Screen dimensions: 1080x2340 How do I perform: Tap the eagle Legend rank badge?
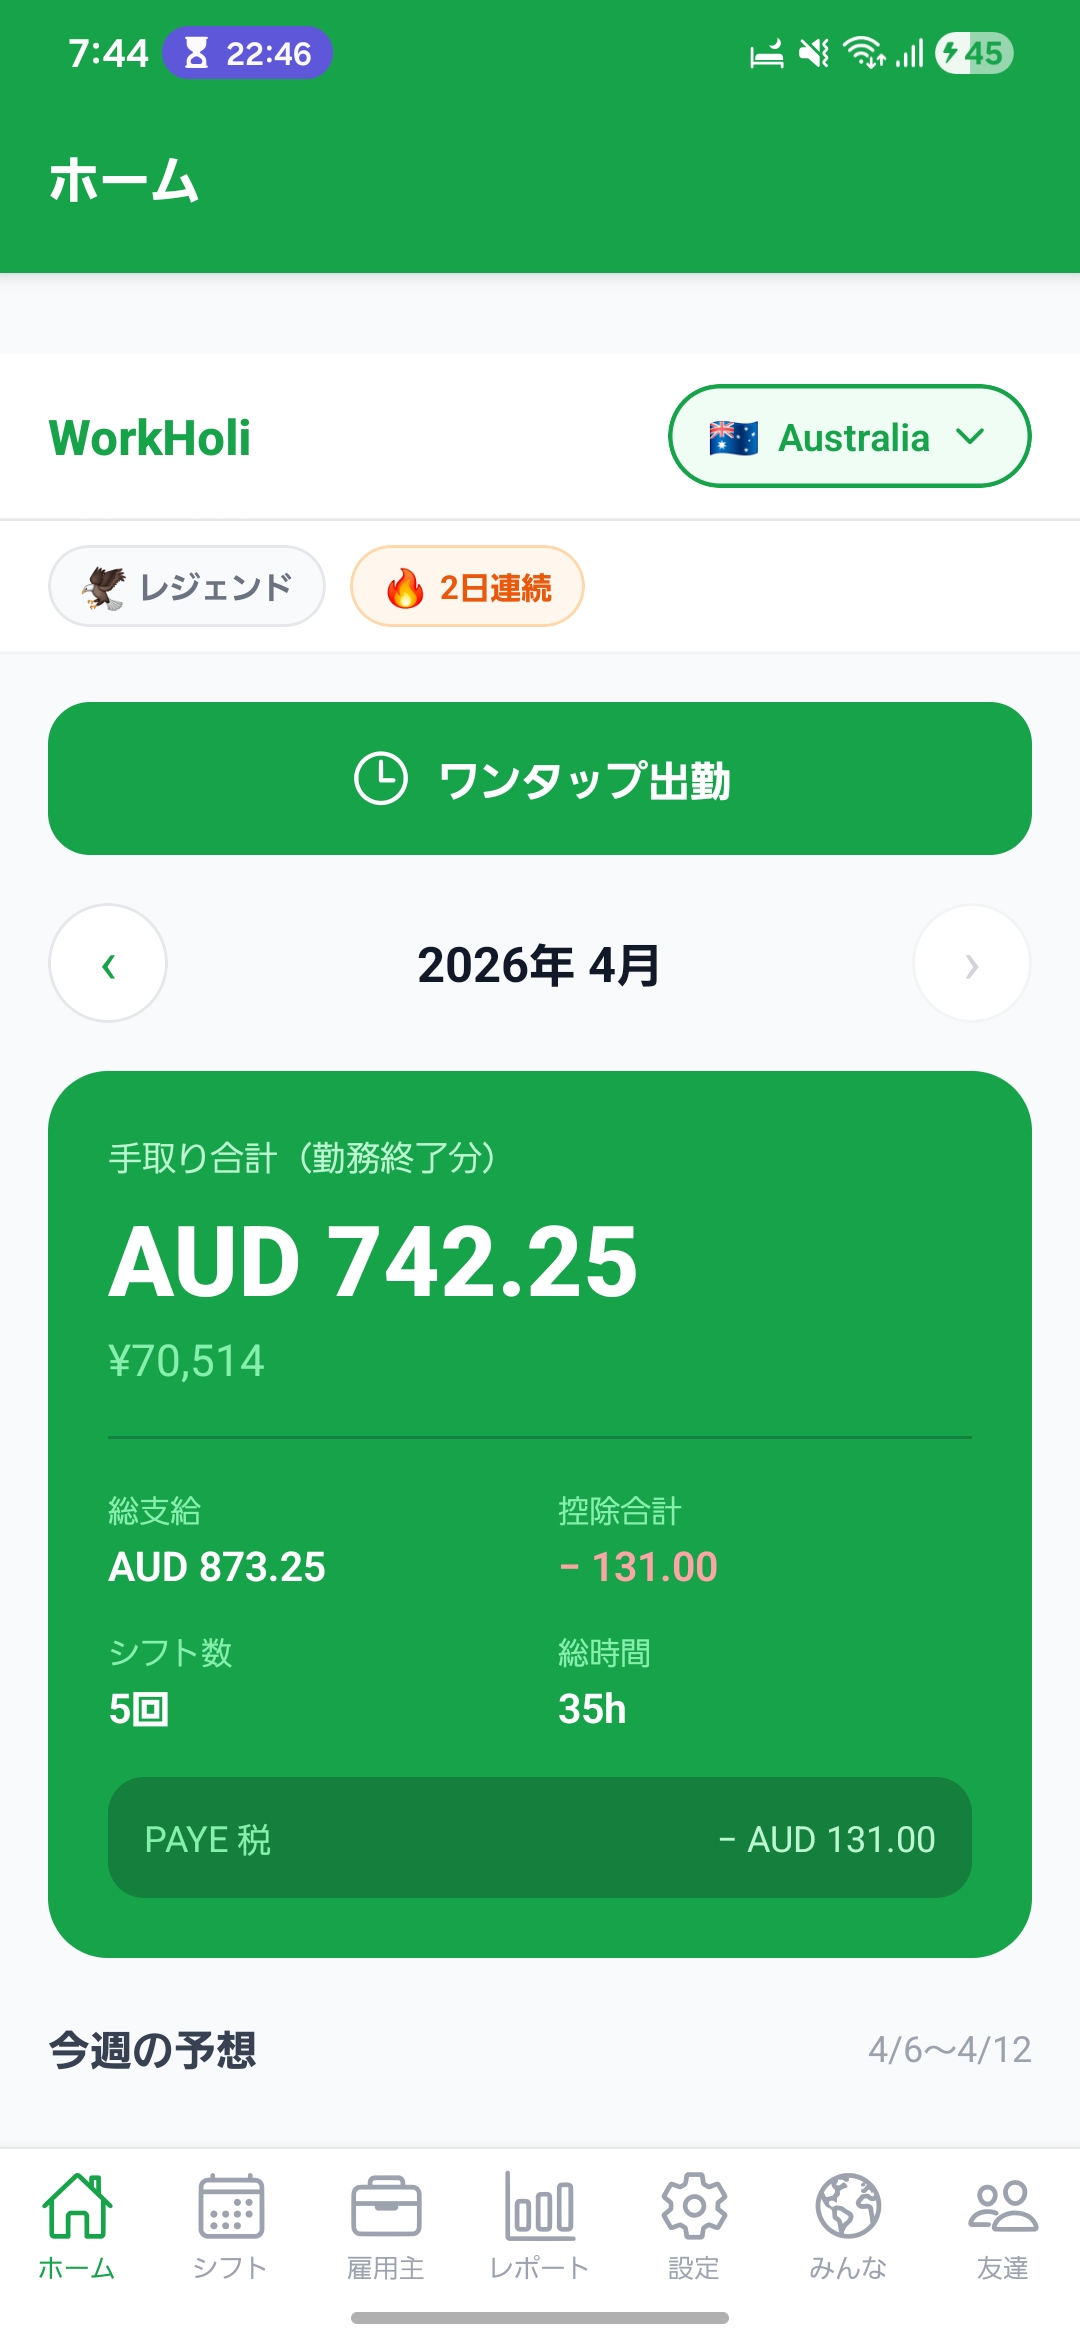coord(187,587)
